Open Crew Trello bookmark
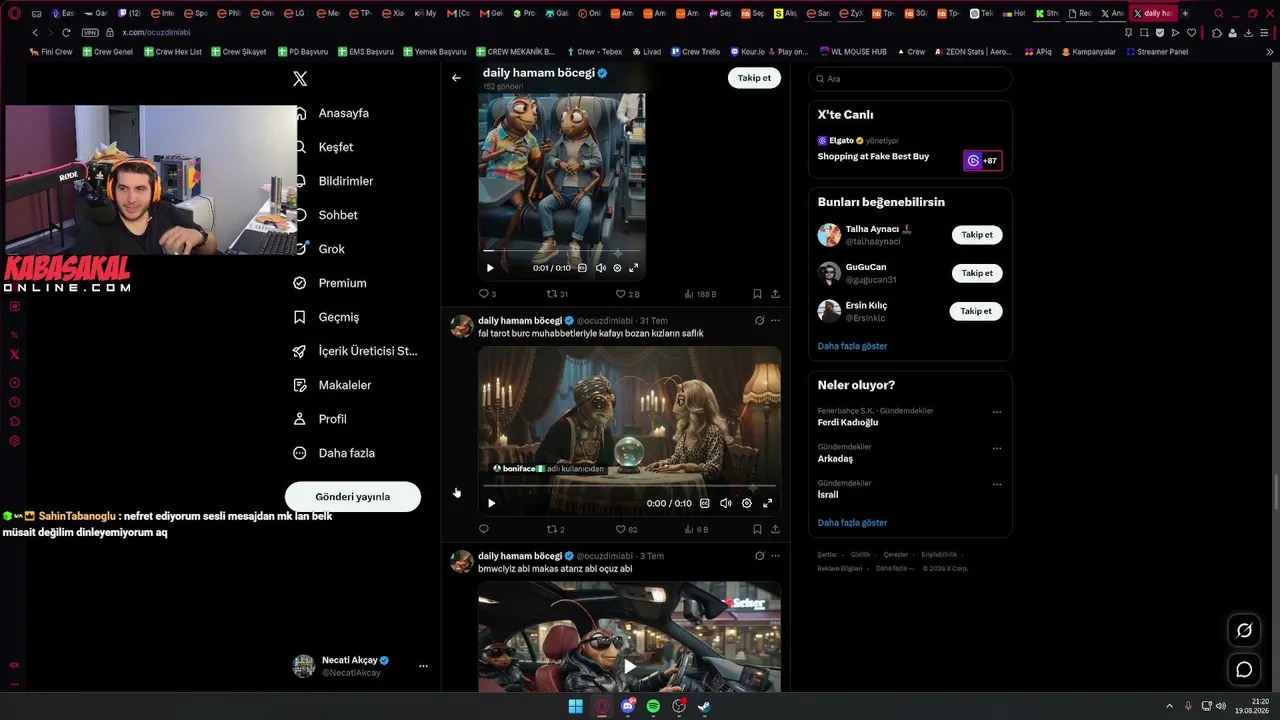The image size is (1280, 720). pos(695,52)
